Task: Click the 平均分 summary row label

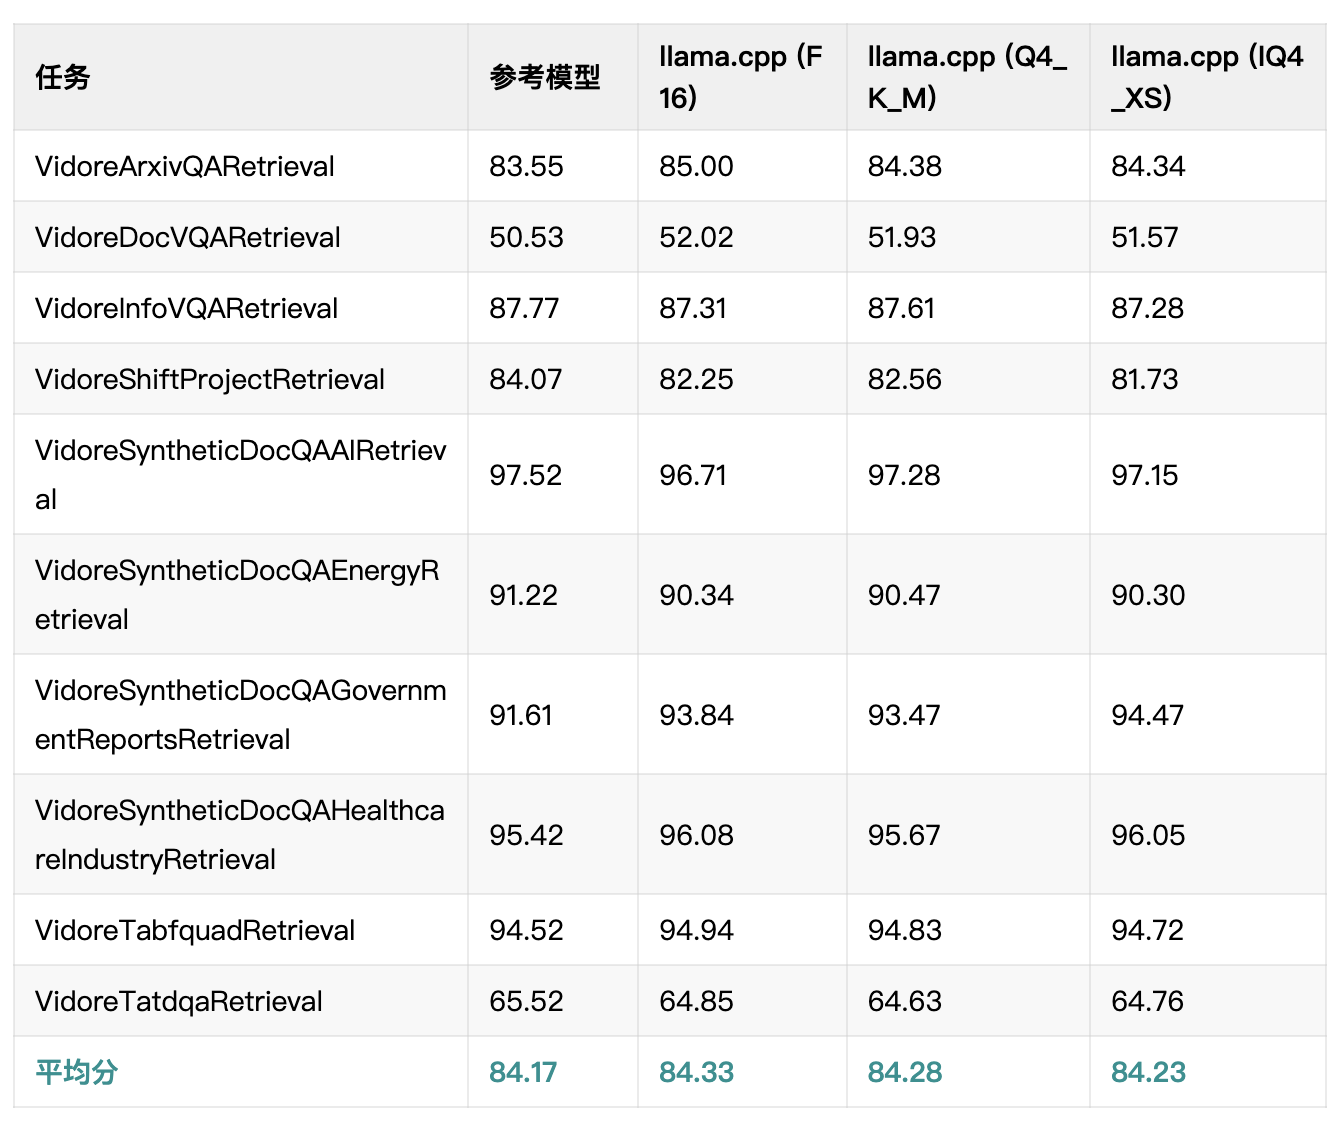Action: pyautogui.click(x=77, y=1072)
